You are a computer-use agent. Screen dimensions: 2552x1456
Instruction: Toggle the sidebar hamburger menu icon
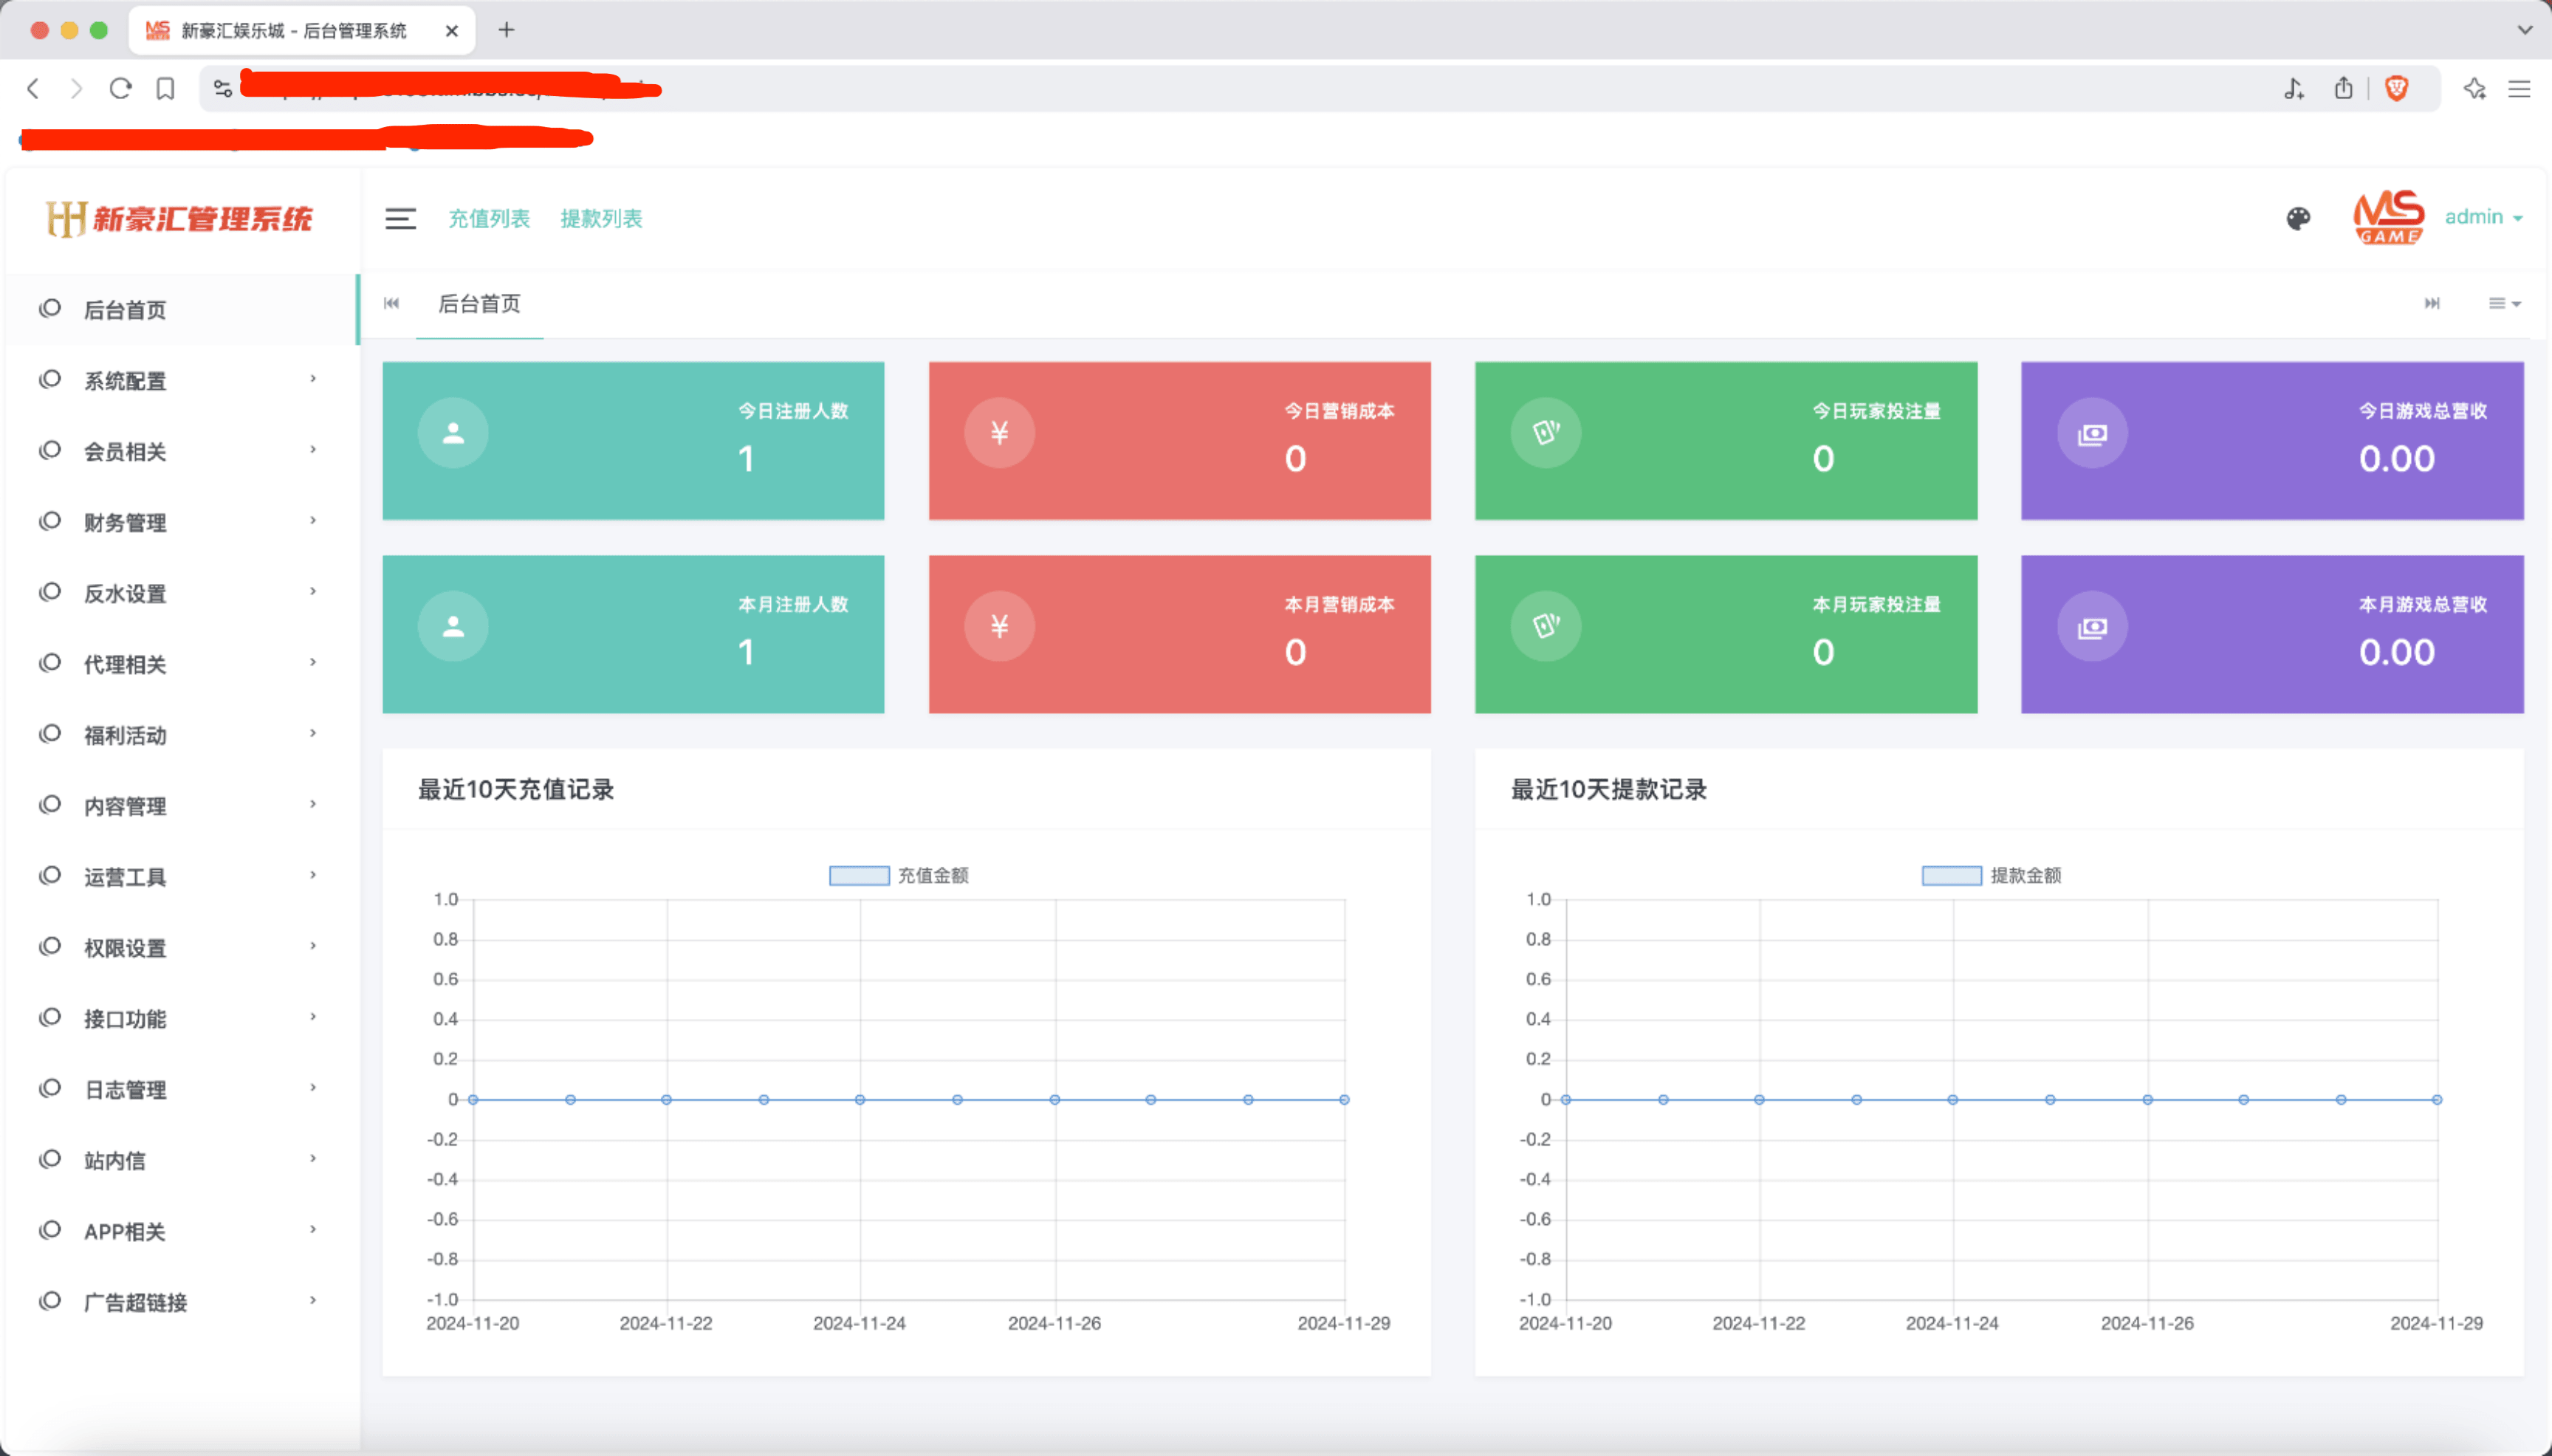(400, 218)
